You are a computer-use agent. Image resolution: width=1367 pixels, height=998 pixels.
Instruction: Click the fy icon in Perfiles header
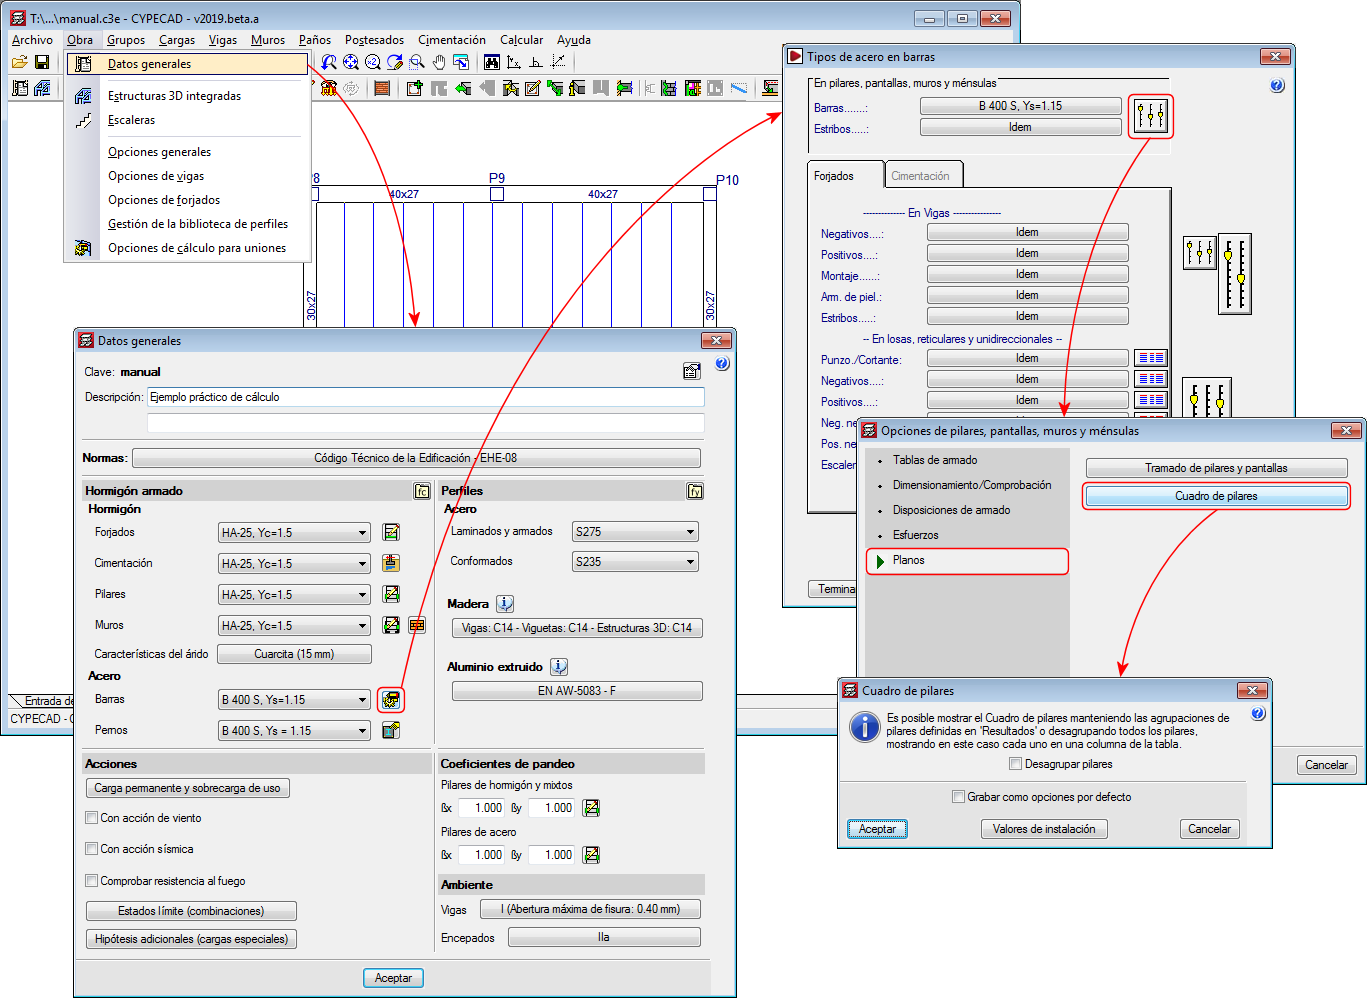coord(695,491)
